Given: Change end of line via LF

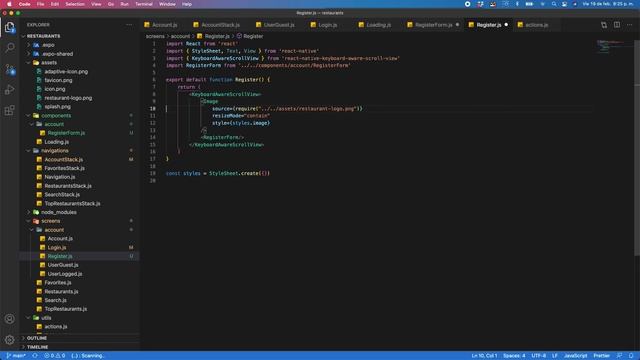Looking at the screenshot, I should tap(555, 356).
